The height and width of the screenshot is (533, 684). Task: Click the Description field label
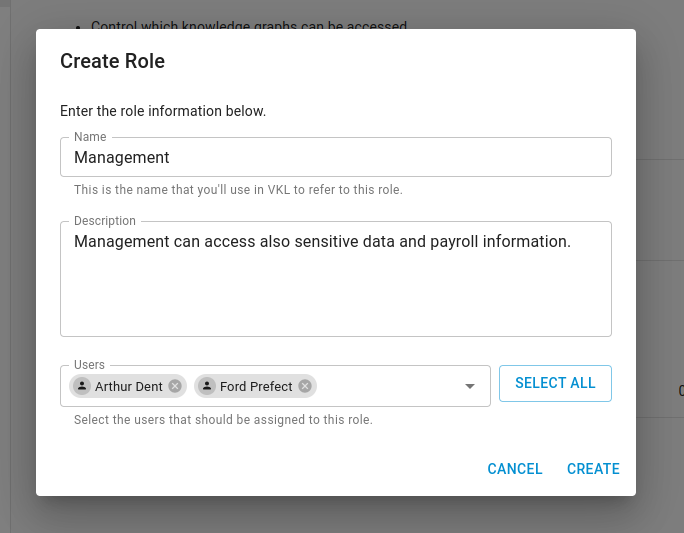pos(105,221)
